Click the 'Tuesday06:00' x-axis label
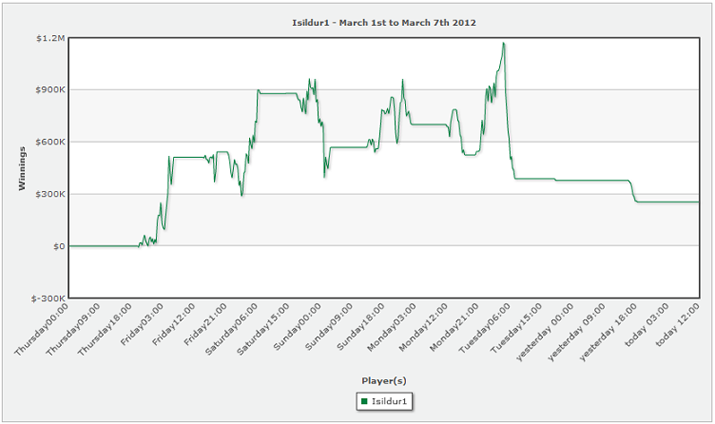The width and height of the screenshot is (715, 424). (x=485, y=328)
